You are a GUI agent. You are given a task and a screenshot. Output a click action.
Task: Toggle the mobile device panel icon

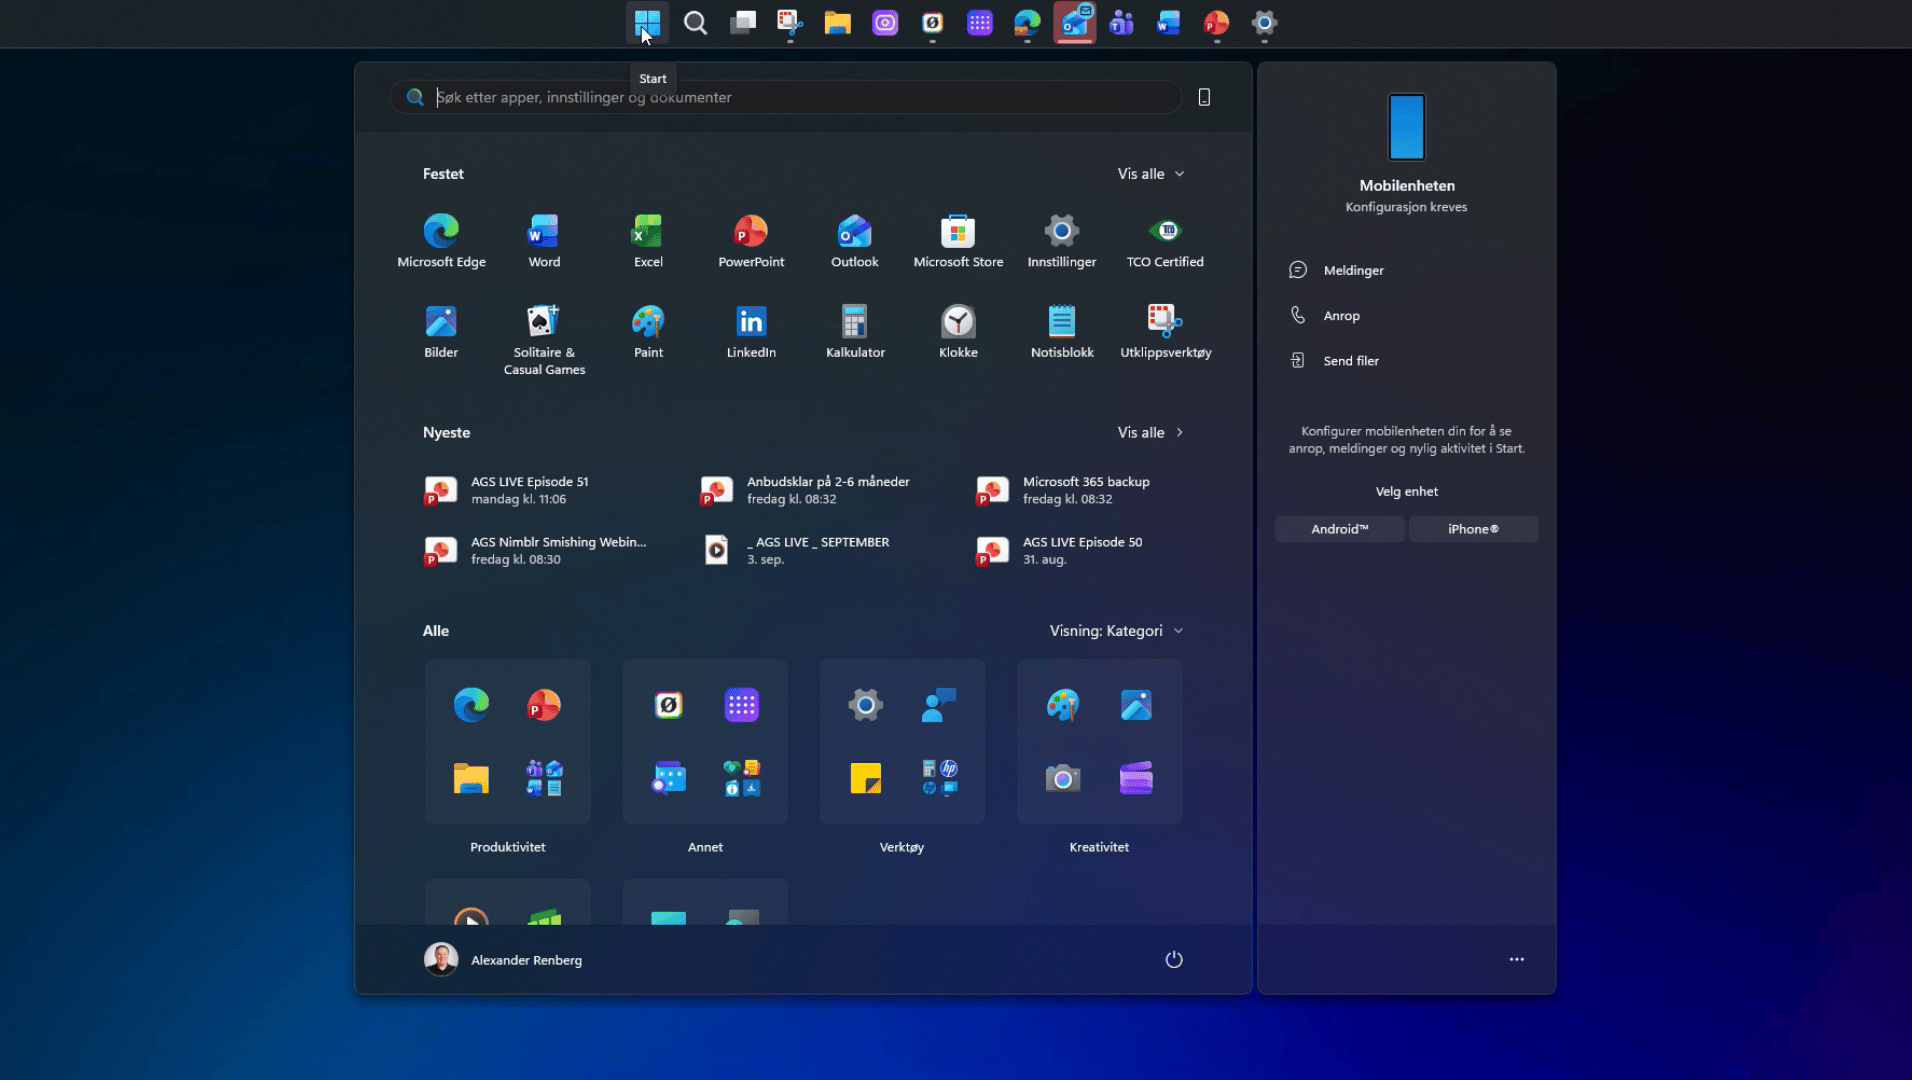(1204, 97)
